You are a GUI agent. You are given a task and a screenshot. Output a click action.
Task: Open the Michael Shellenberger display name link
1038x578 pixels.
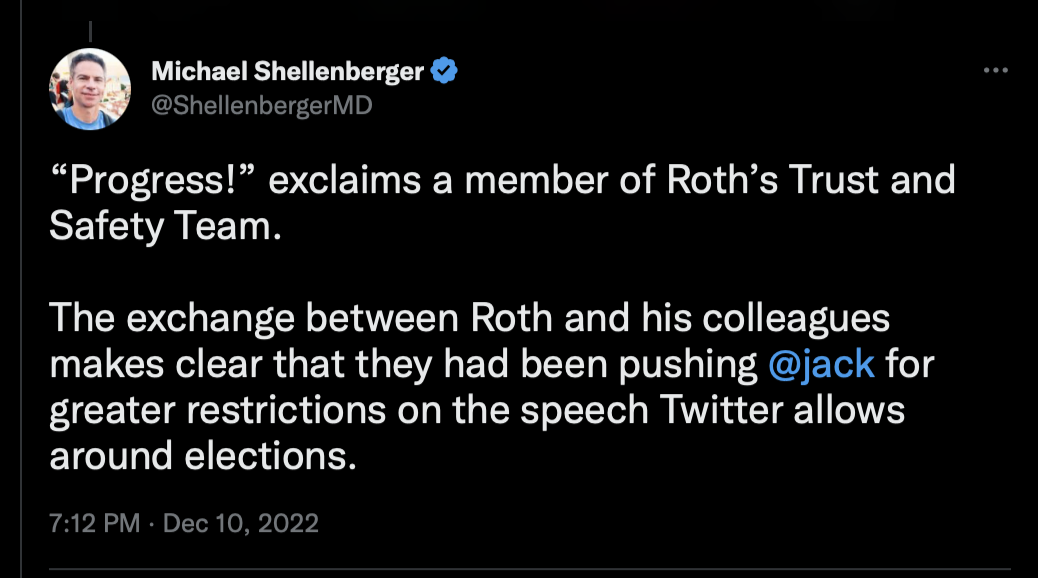tap(287, 71)
